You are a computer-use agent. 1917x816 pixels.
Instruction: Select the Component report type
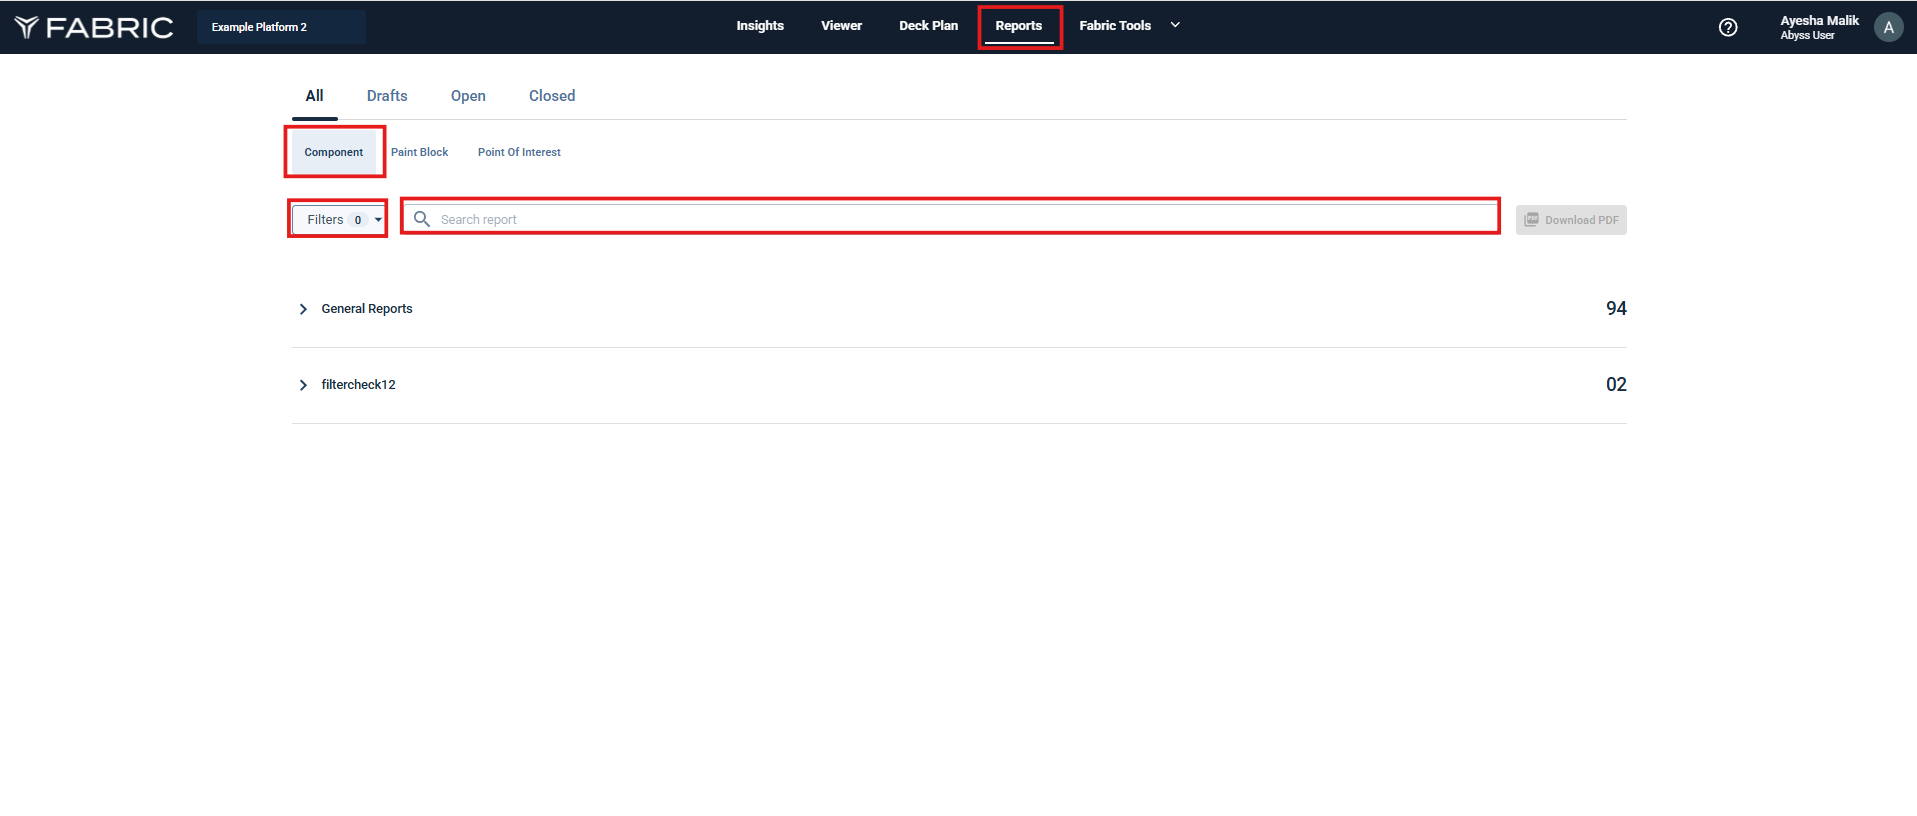(x=334, y=152)
